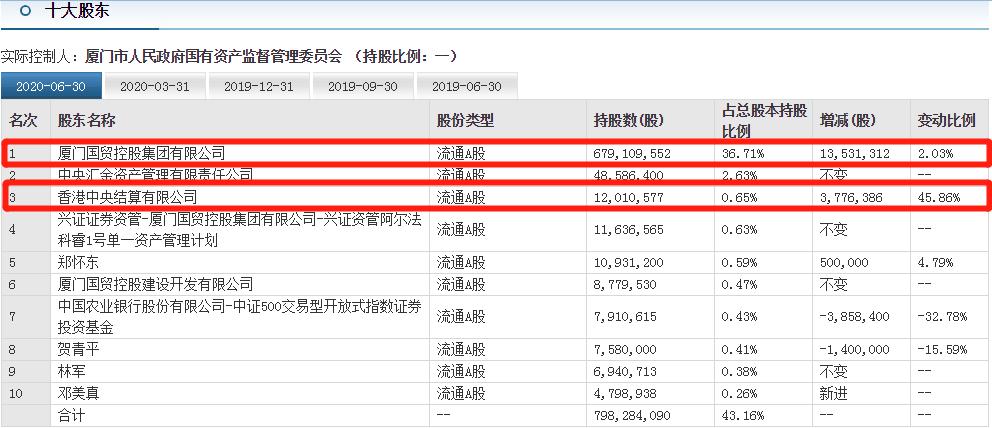This screenshot has width=992, height=428.
Task: Click total holdings 798,284,090
Action: click(631, 415)
